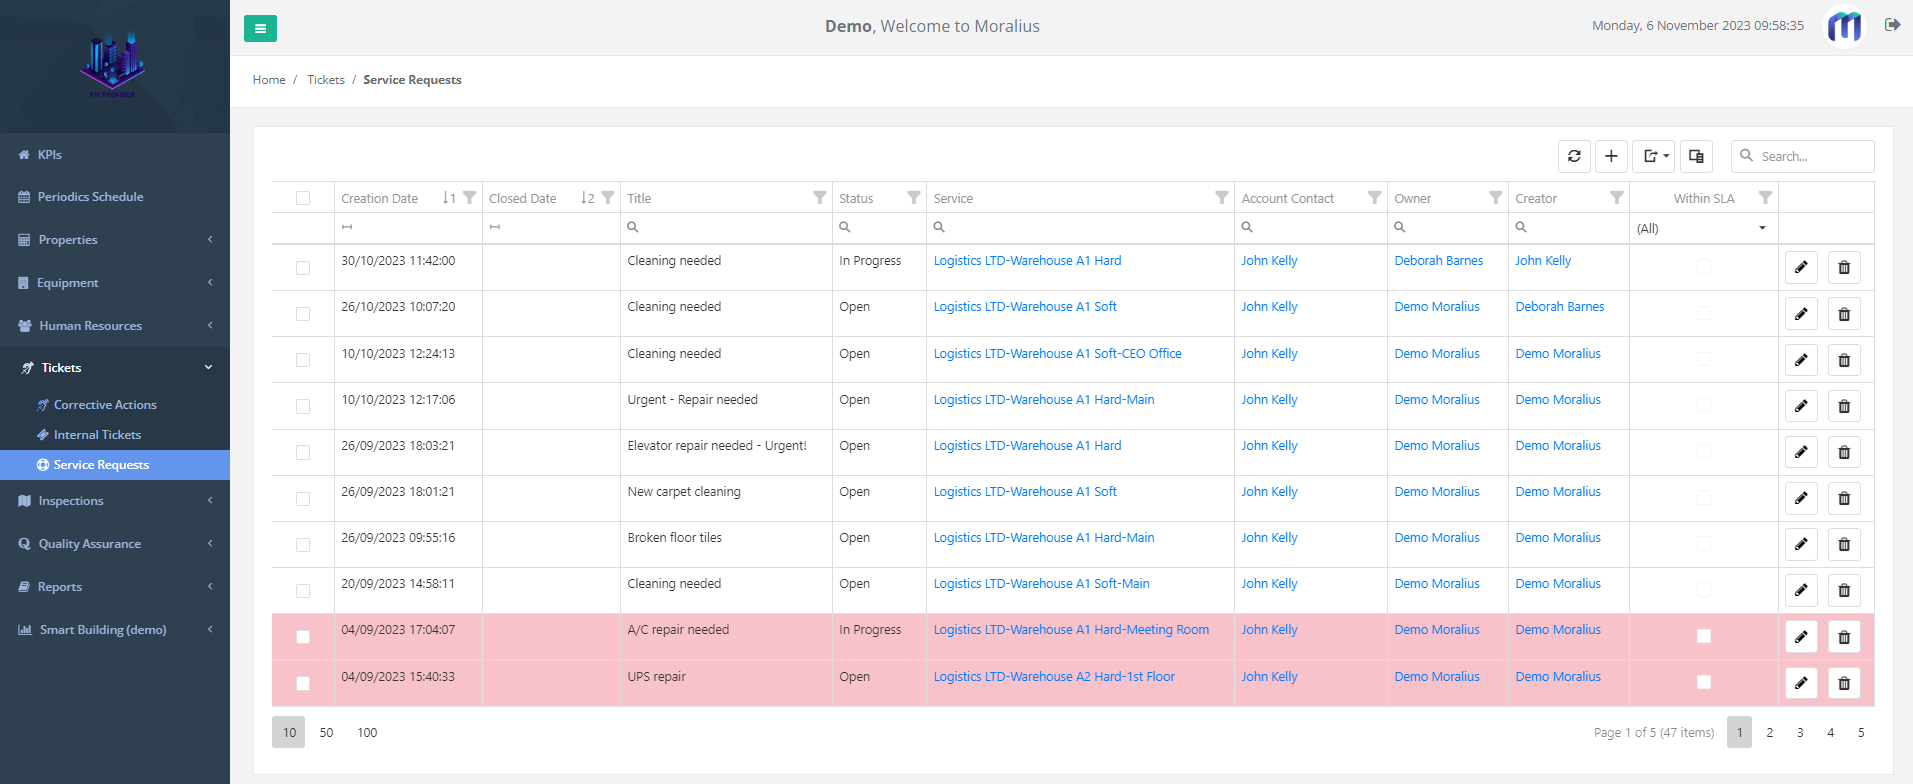Select the UPS repair row checkbox
The height and width of the screenshot is (784, 1913).
pos(303,683)
